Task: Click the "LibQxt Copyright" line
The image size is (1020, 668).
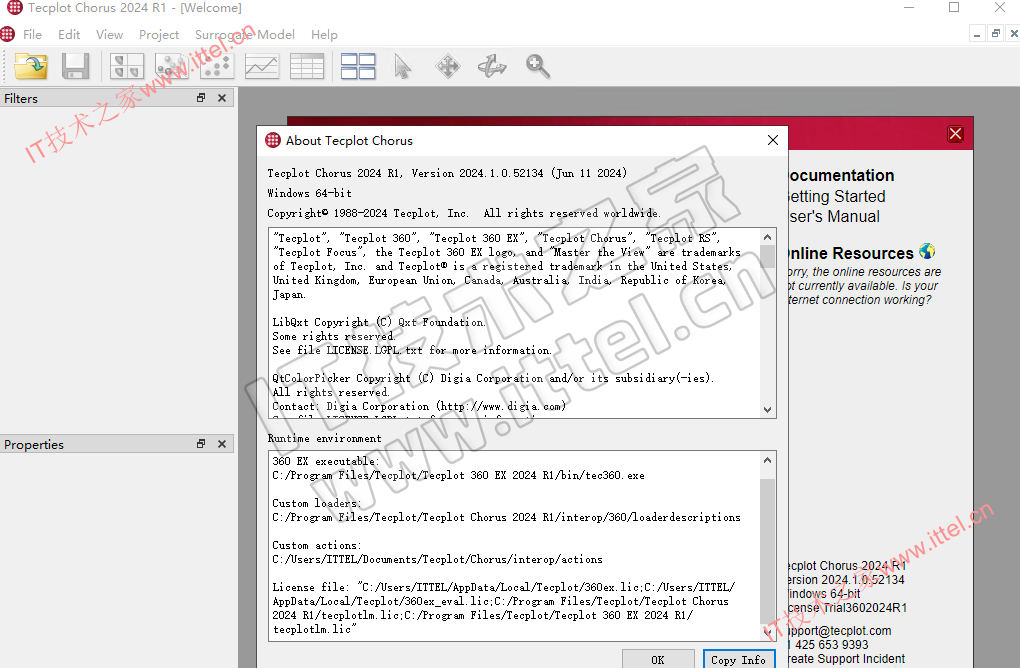Action: pyautogui.click(x=379, y=322)
